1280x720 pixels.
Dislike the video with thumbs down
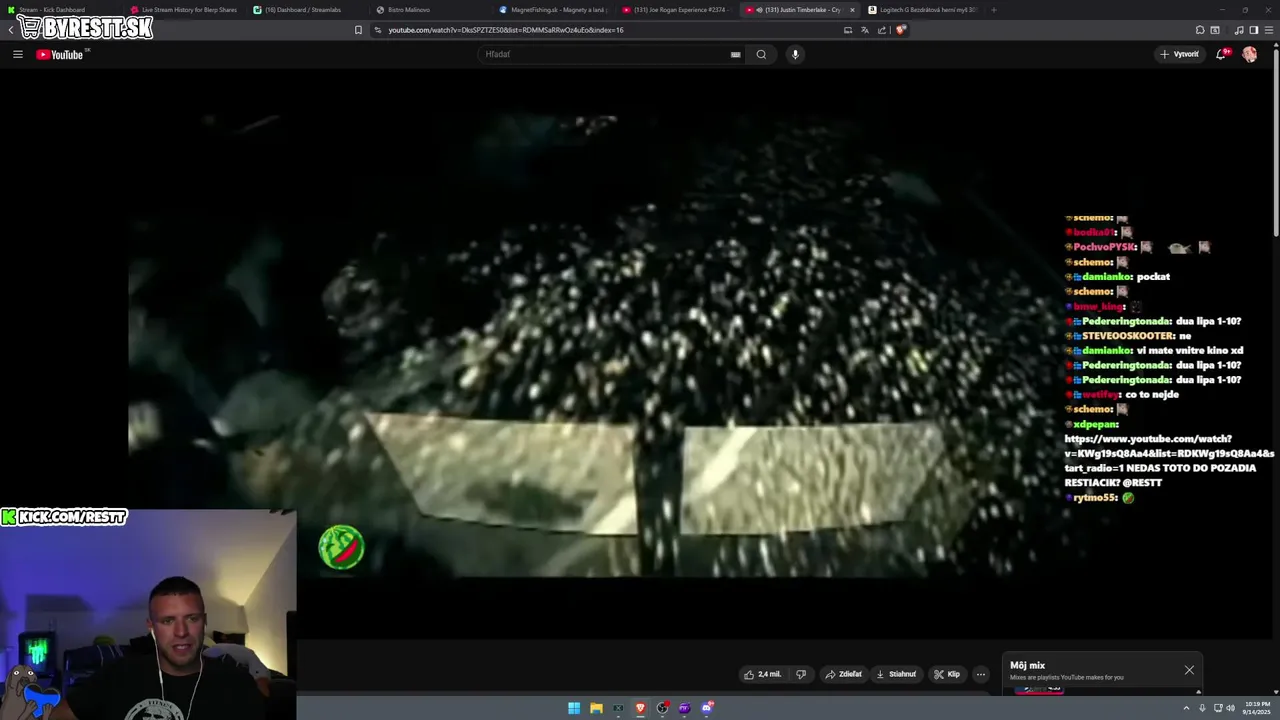click(x=801, y=674)
